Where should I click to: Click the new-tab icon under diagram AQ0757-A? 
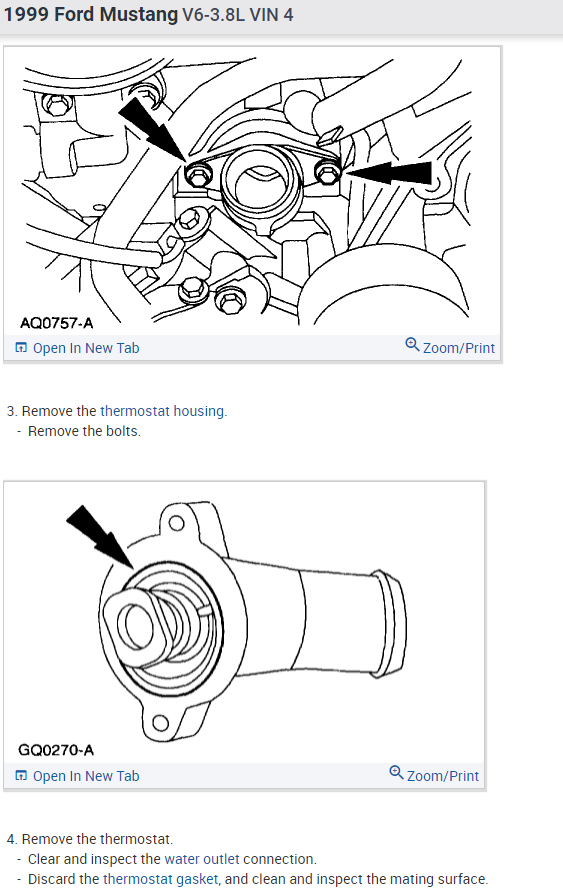click(x=21, y=348)
